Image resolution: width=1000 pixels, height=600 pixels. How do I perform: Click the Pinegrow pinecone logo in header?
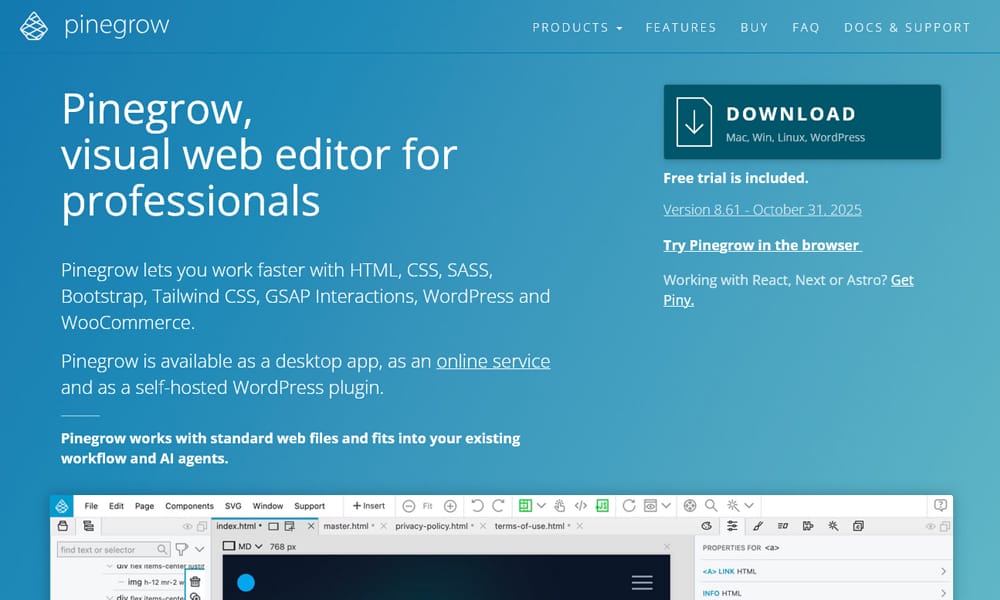34,27
